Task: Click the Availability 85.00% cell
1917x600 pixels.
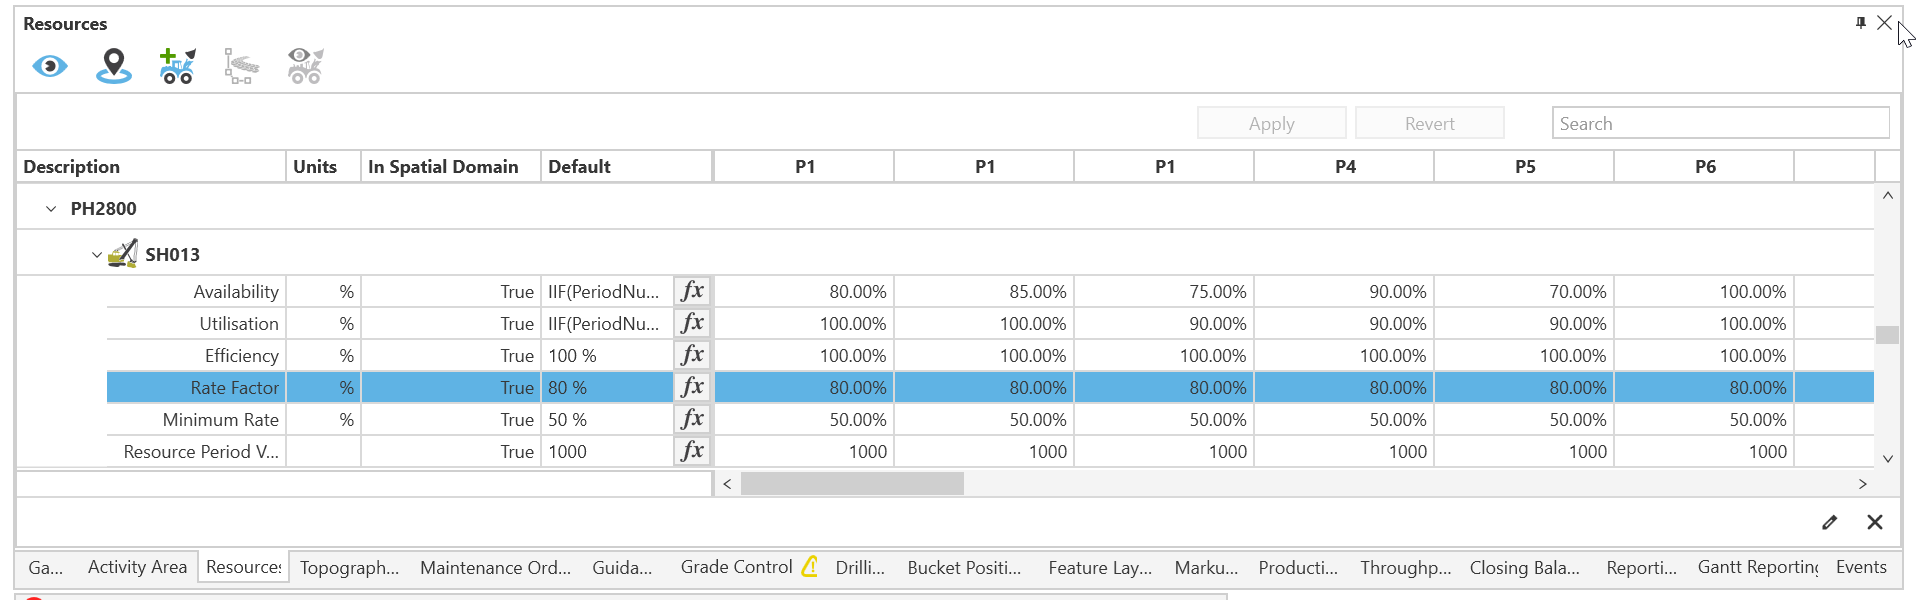Action: 985,291
